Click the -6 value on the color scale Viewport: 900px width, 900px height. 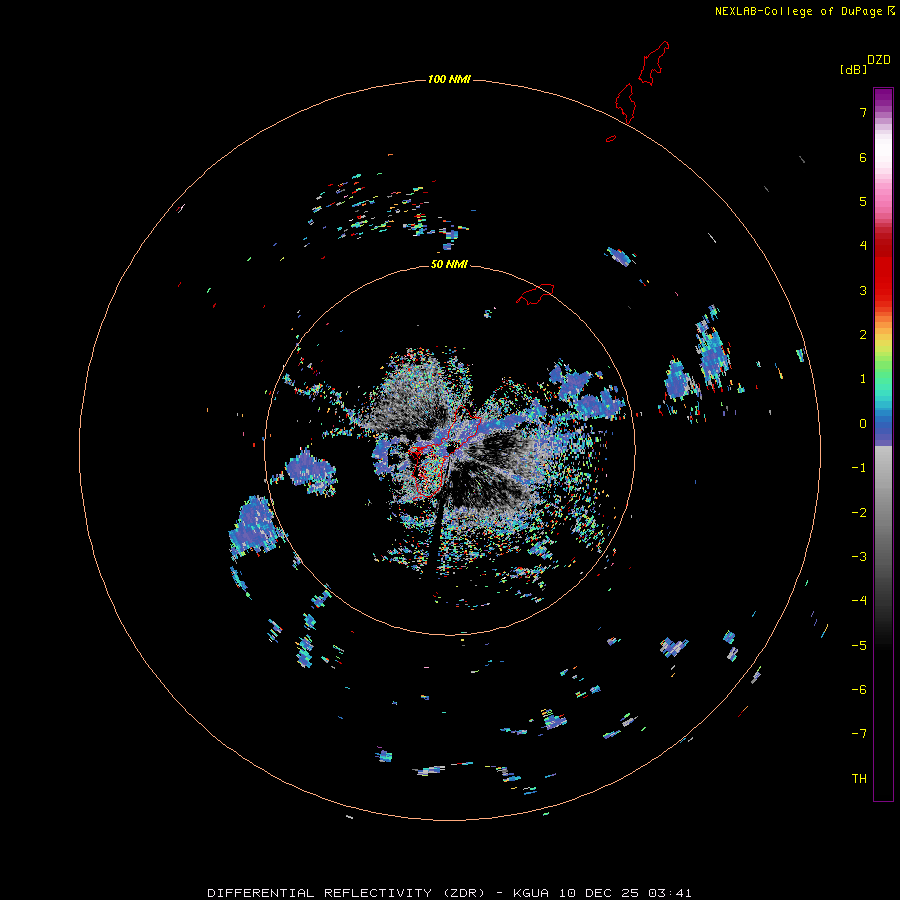click(859, 690)
